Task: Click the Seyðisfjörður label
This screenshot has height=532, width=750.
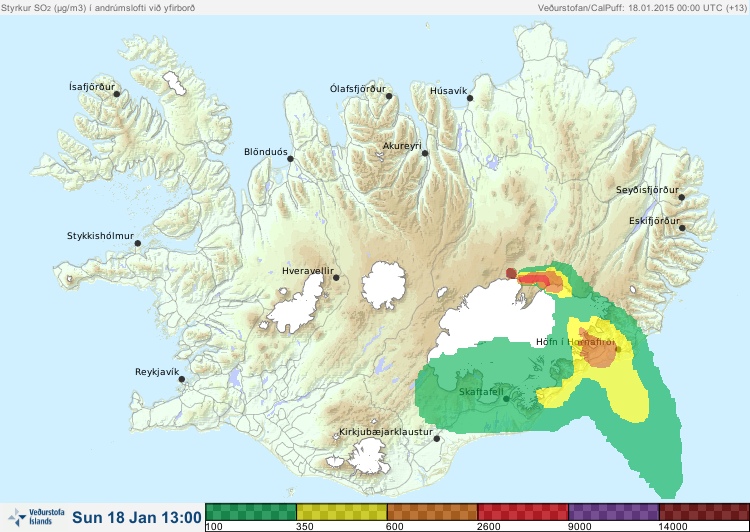Action: (x=647, y=190)
